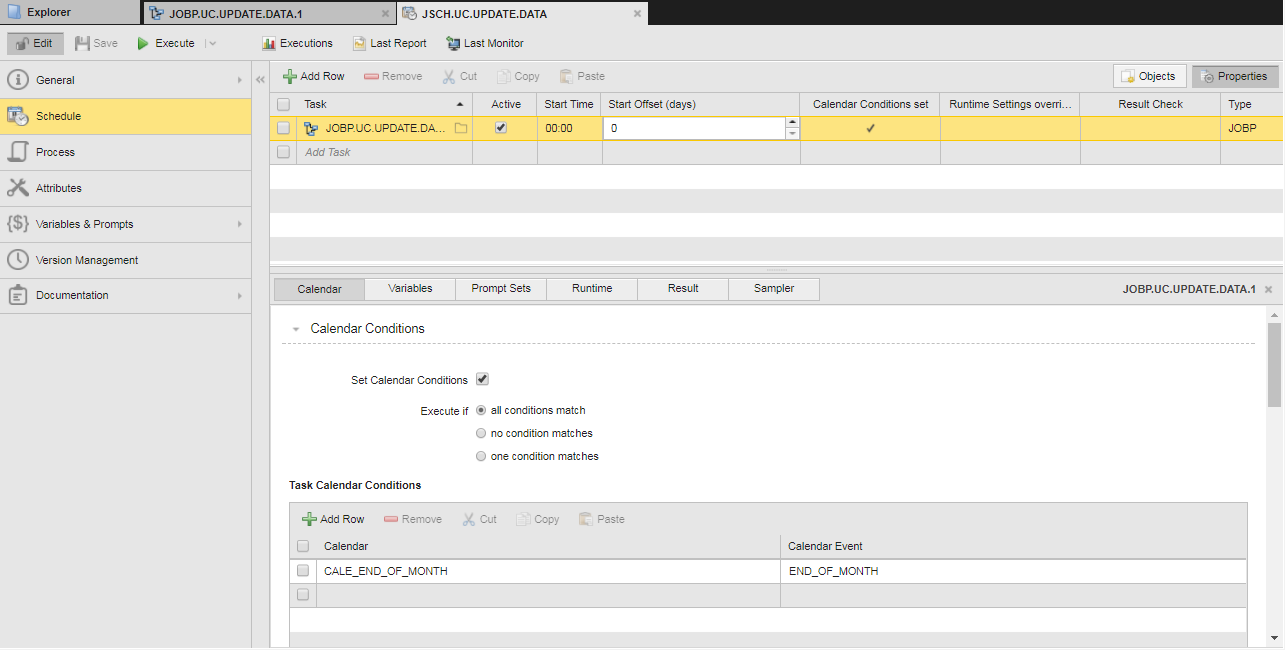Switch to the JOBP.UC.UPDATE.DATA.1 tab
1285x650 pixels.
[x=266, y=13]
